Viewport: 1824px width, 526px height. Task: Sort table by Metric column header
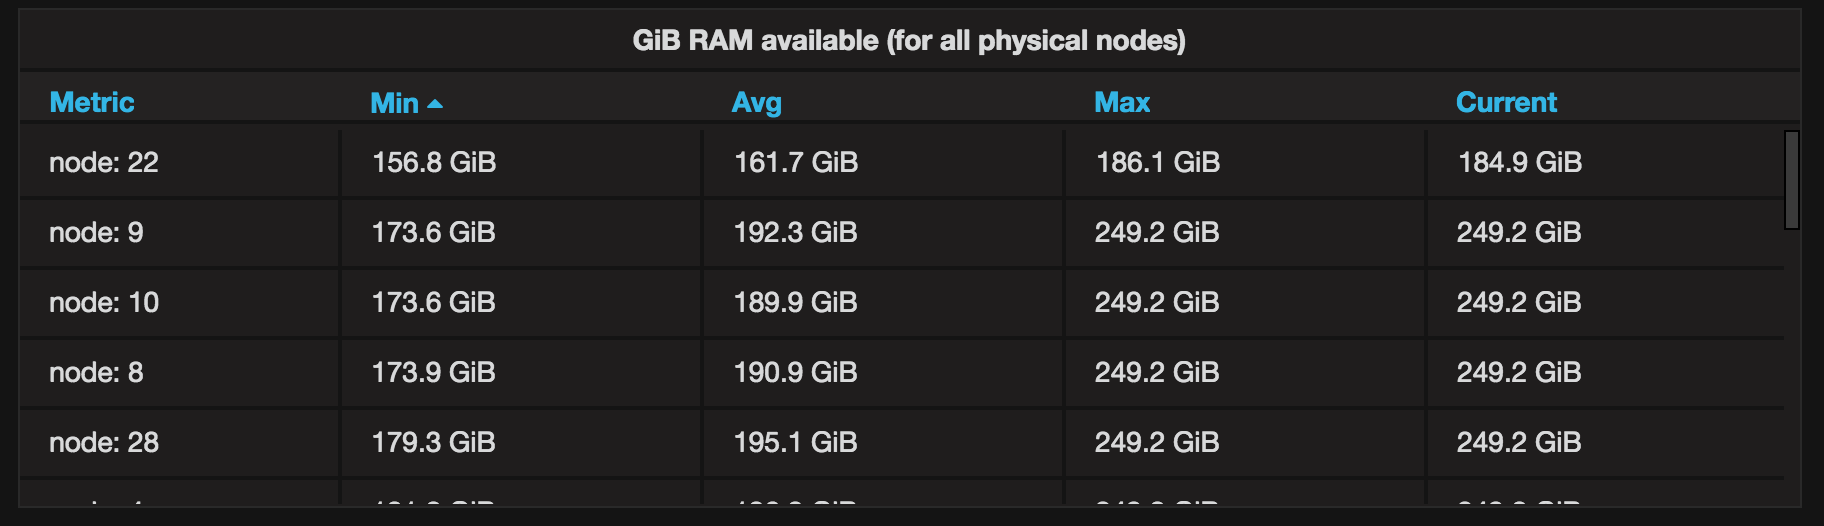92,103
